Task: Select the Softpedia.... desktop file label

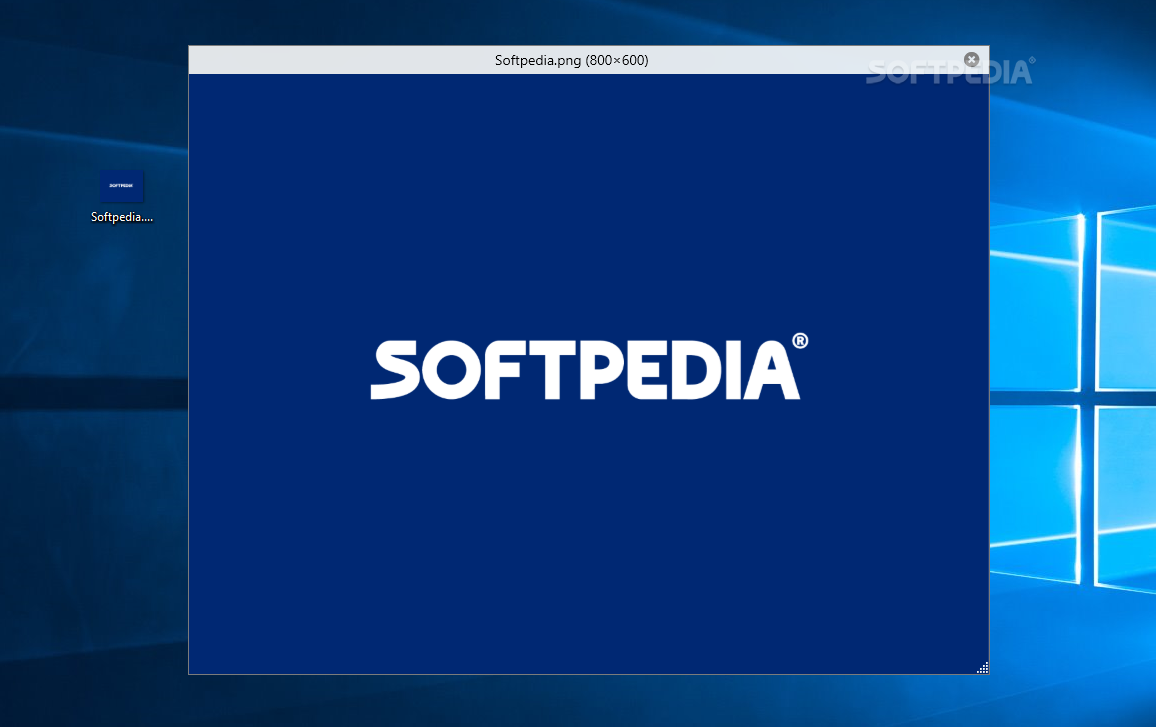Action: [122, 217]
